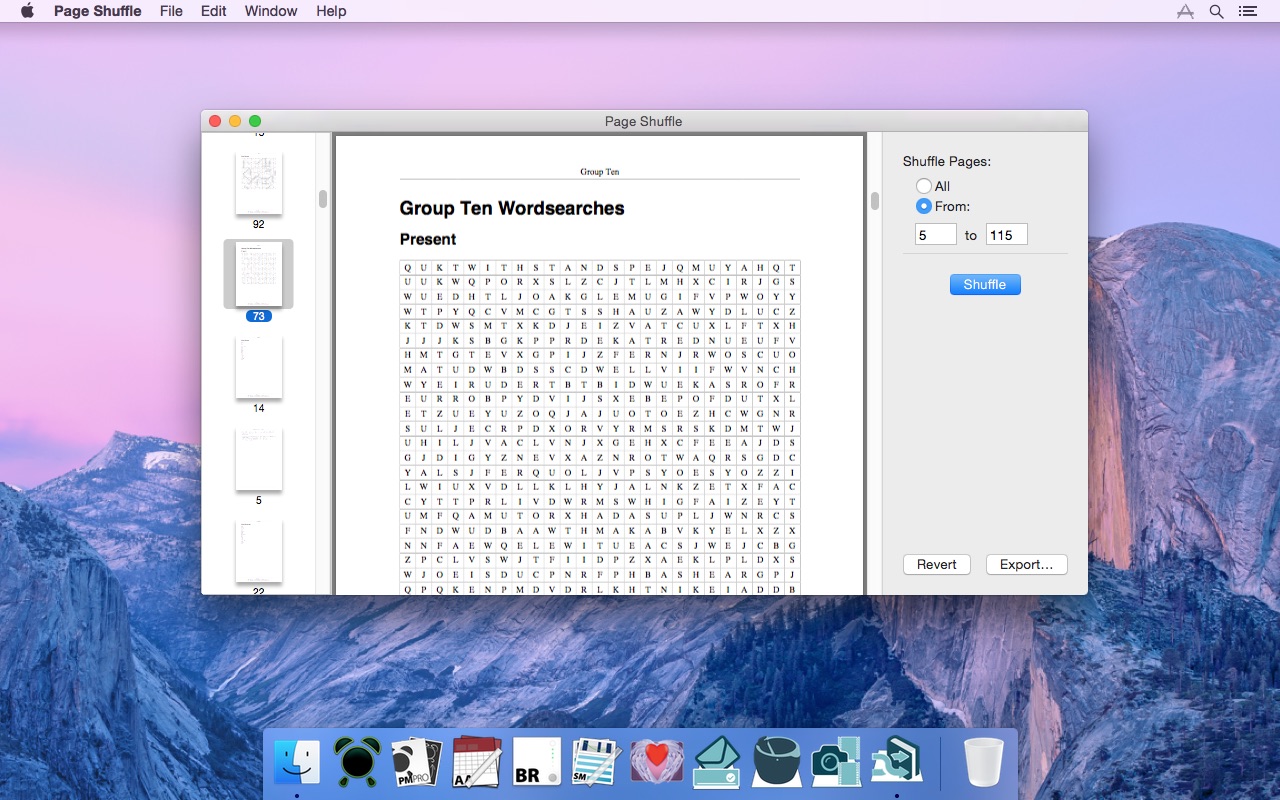Click the From page field containing 5
Screen dimensions: 1280x800
pos(936,235)
